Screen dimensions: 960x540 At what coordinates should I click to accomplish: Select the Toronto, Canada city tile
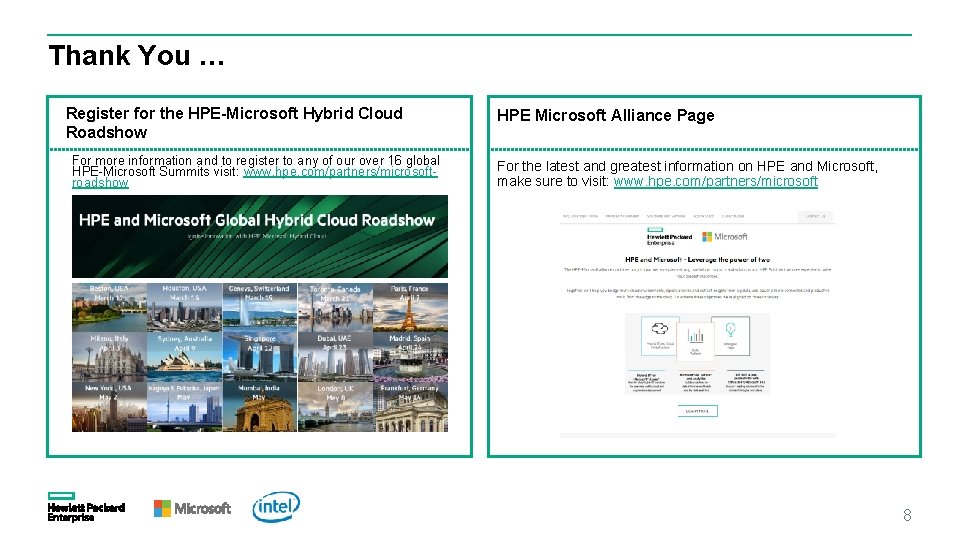tap(335, 307)
